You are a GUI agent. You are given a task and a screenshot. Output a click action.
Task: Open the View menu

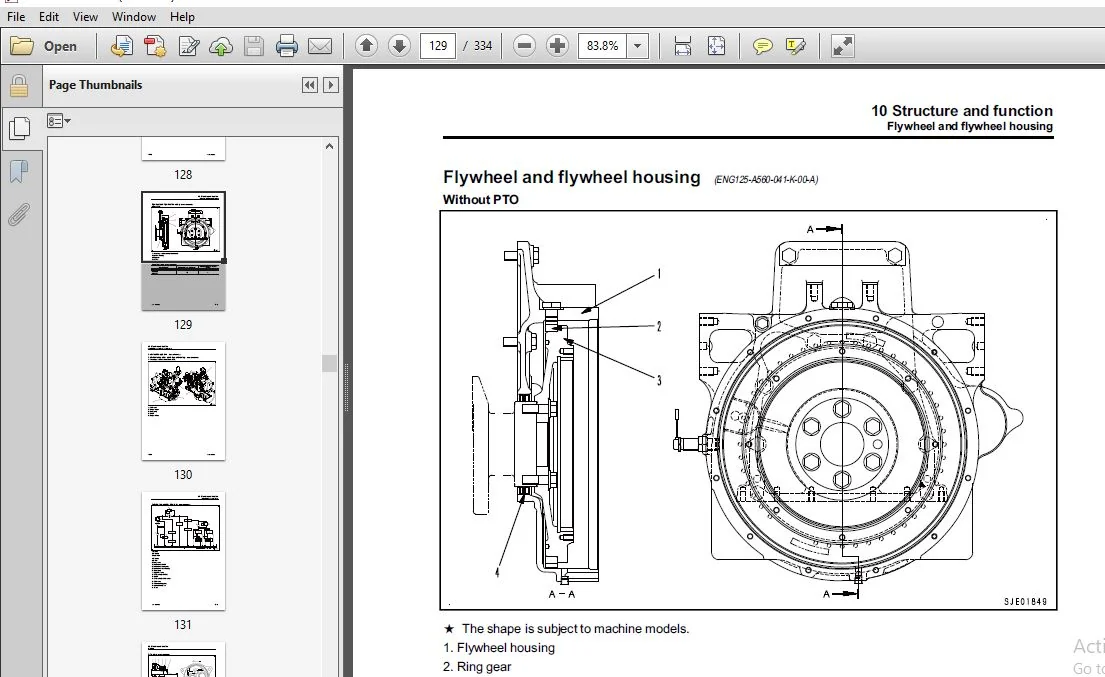(85, 16)
